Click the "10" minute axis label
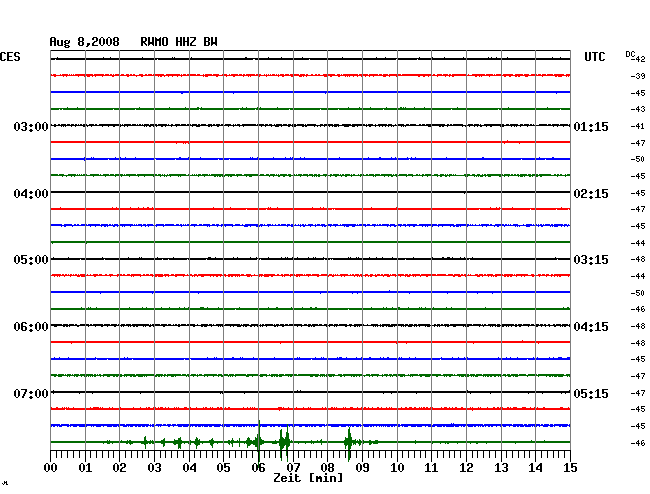This screenshot has height=494, width=650. (397, 468)
